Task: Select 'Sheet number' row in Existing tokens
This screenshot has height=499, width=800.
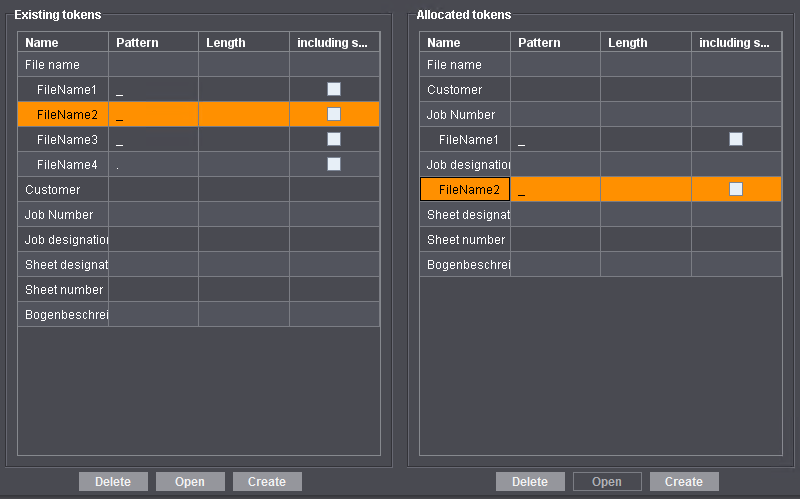Action: coord(199,289)
